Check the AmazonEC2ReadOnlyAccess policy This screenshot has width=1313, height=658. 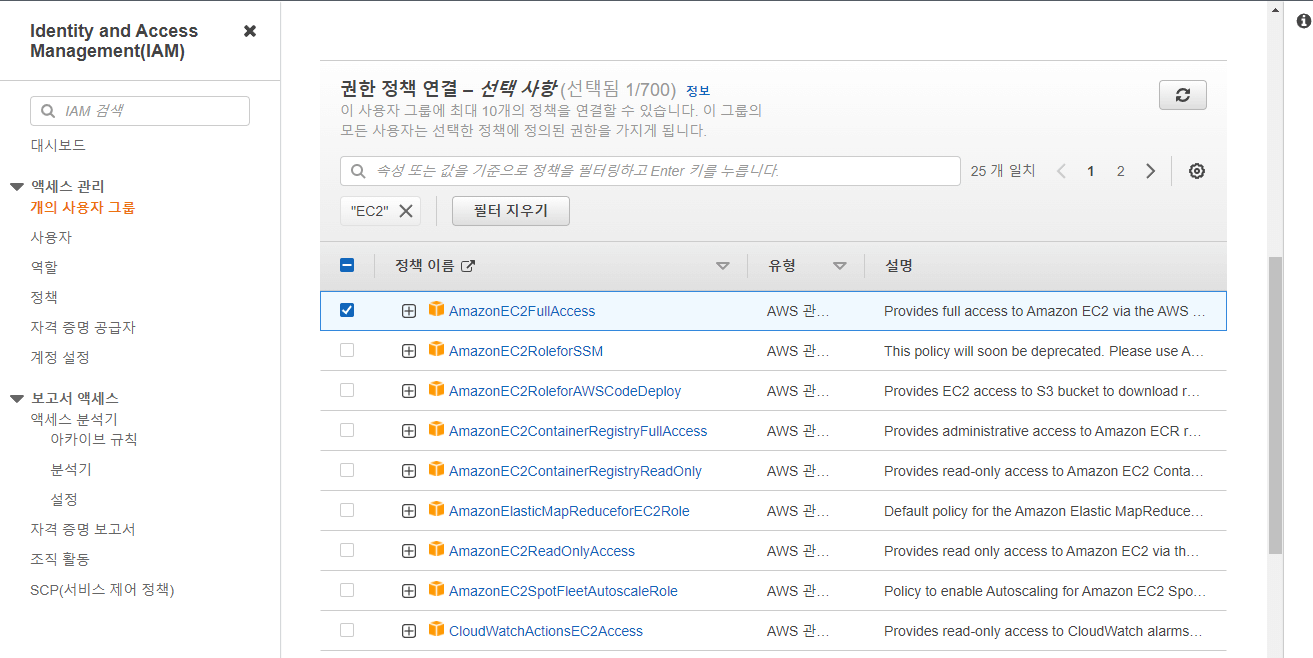pos(347,550)
